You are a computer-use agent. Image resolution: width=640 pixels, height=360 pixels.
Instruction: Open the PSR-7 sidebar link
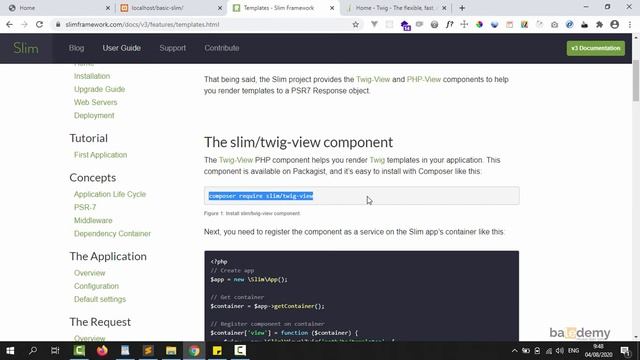tap(85, 207)
